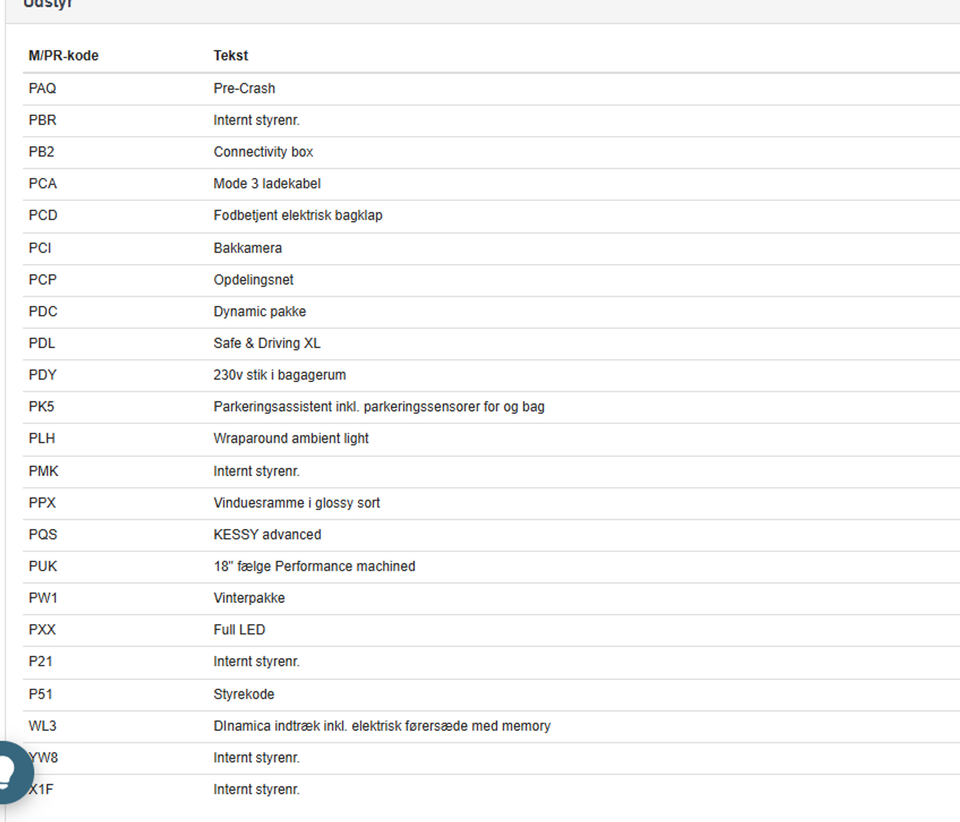Screen dimensions: 960x822
Task: Click the lightbulb help widget icon
Action: click(x=10, y=771)
